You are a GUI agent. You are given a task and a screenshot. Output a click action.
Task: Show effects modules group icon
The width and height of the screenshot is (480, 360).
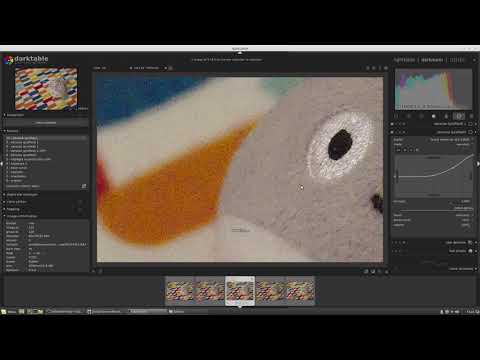471,116
